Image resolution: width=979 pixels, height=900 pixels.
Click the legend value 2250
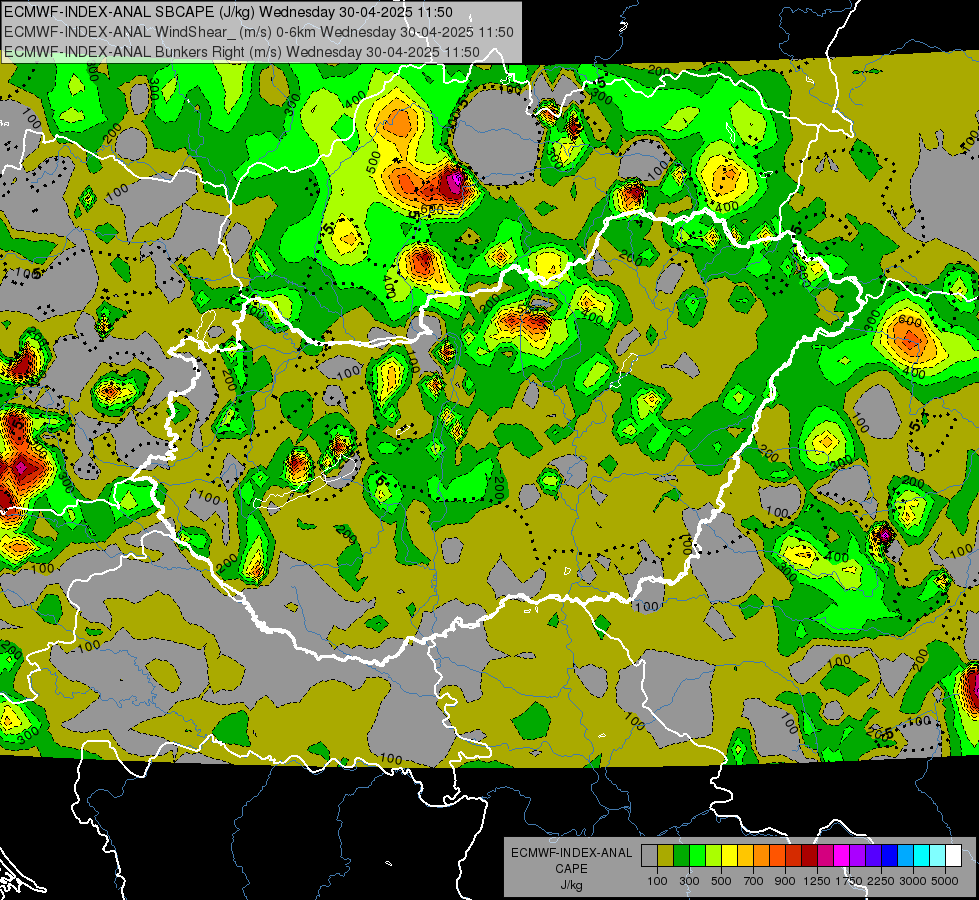pos(882,881)
